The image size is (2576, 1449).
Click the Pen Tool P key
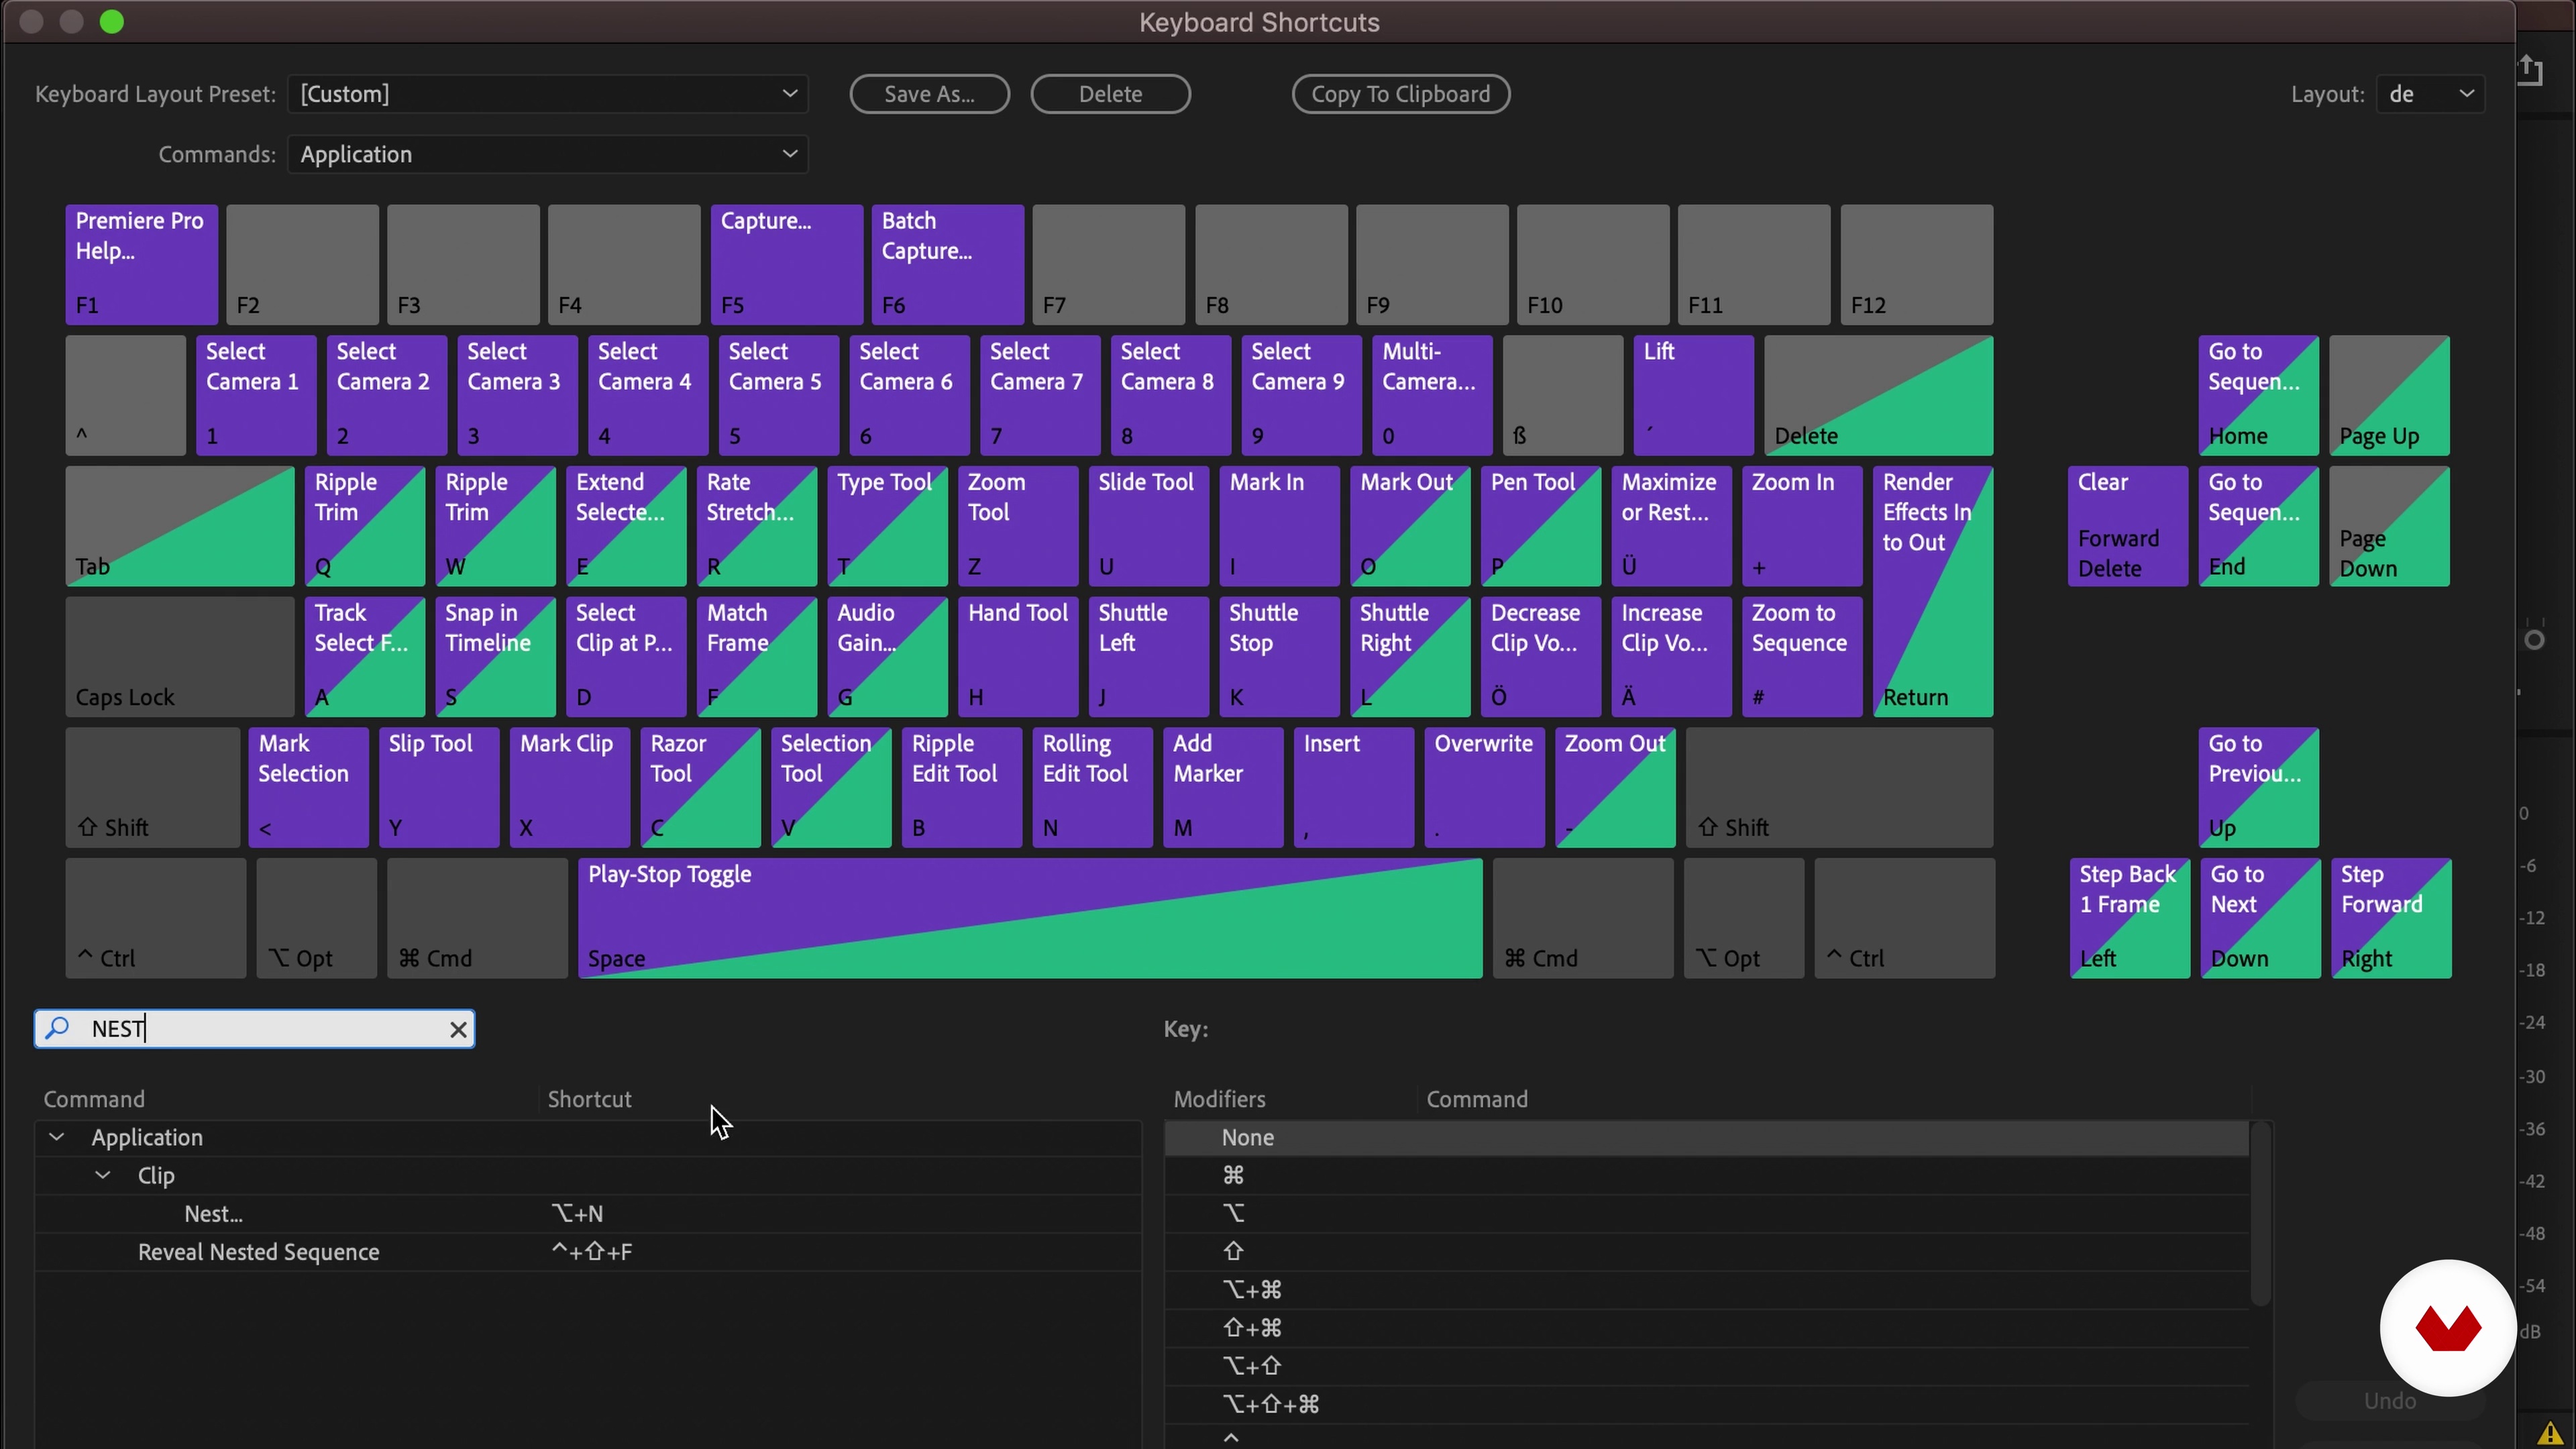(x=1541, y=526)
